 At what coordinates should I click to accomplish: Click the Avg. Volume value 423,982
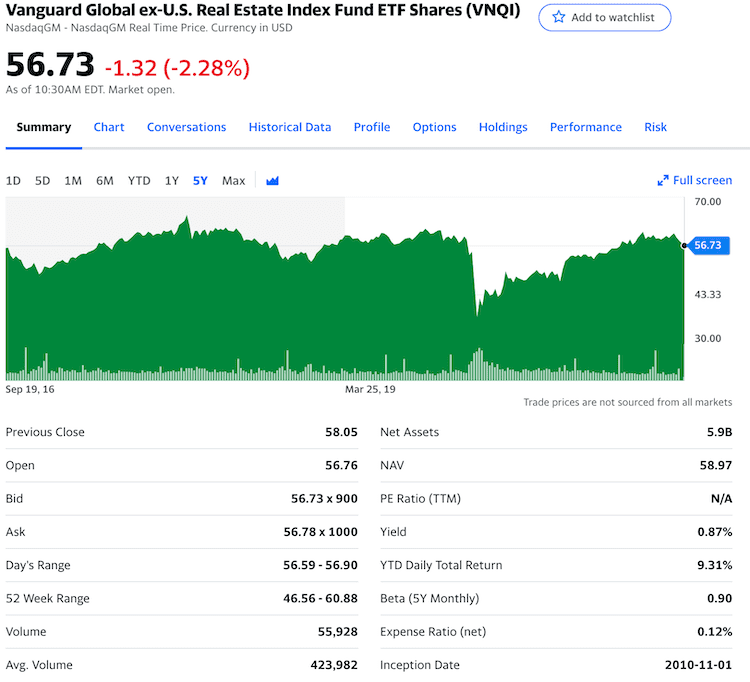coord(334,665)
